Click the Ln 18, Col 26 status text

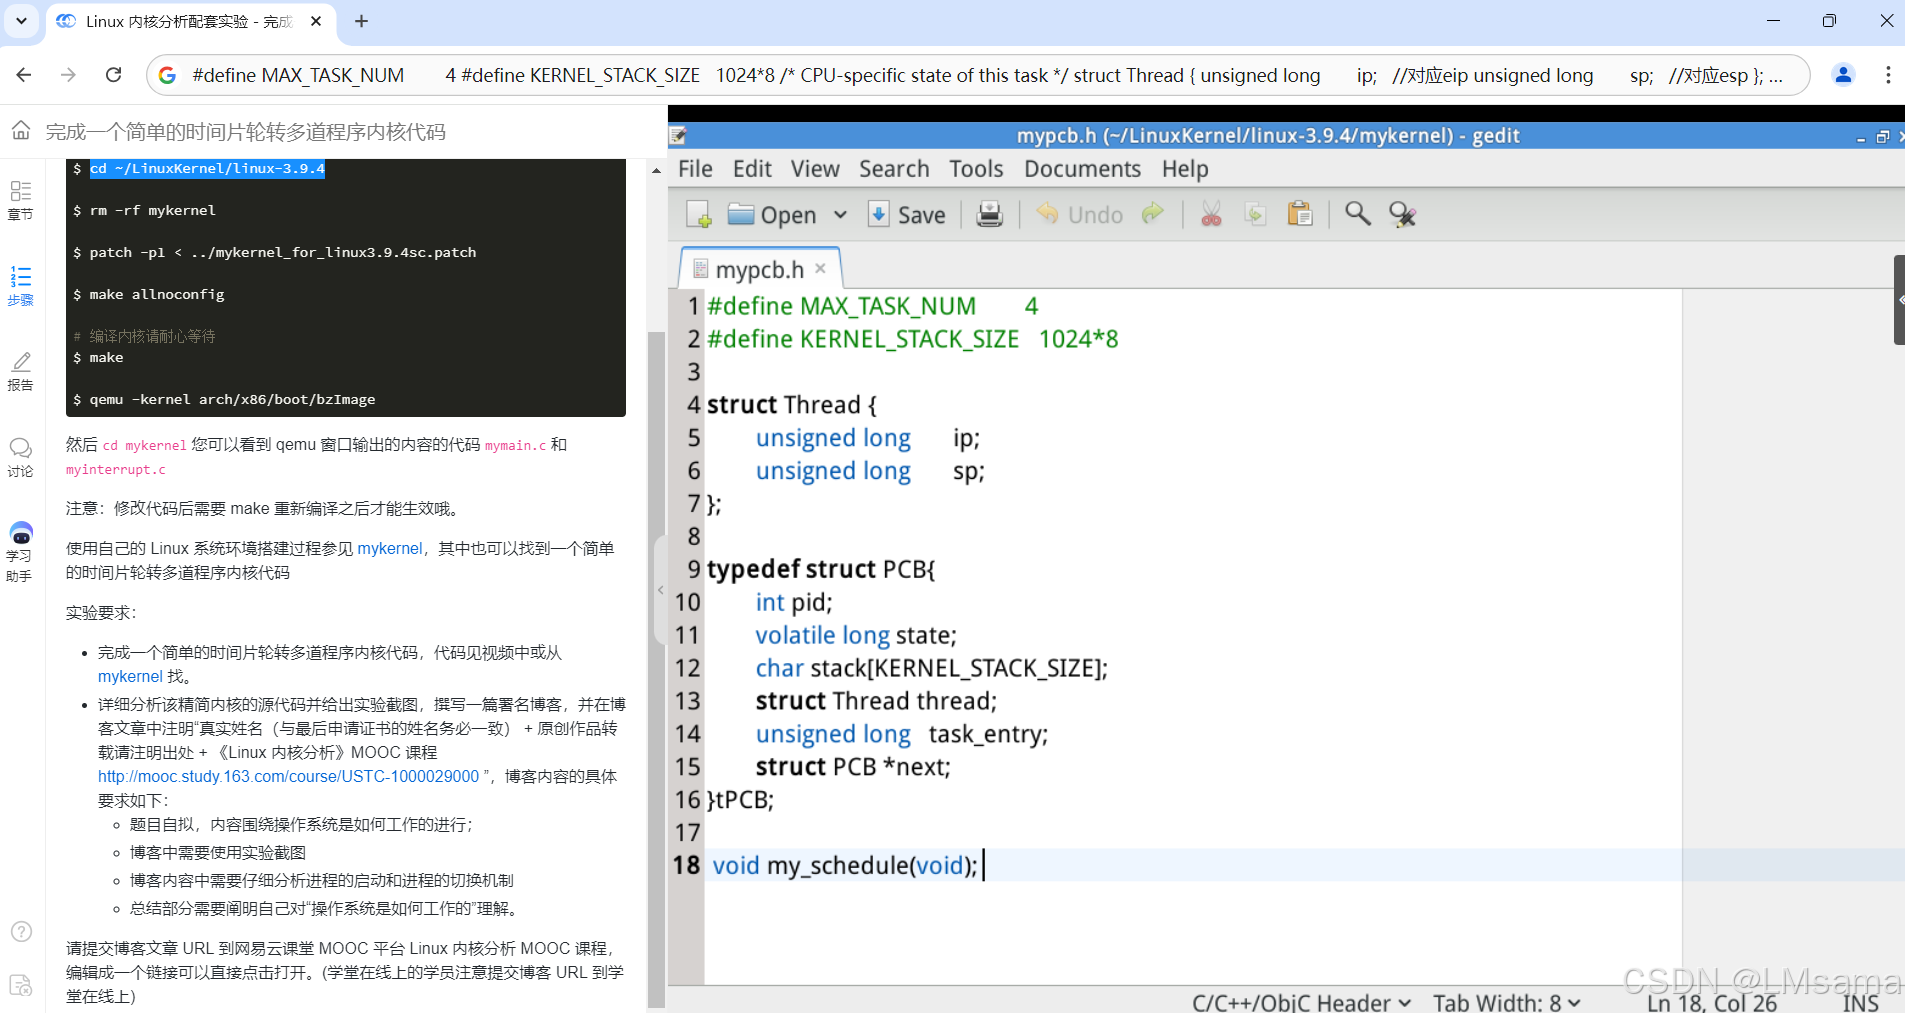pyautogui.click(x=1712, y=1002)
